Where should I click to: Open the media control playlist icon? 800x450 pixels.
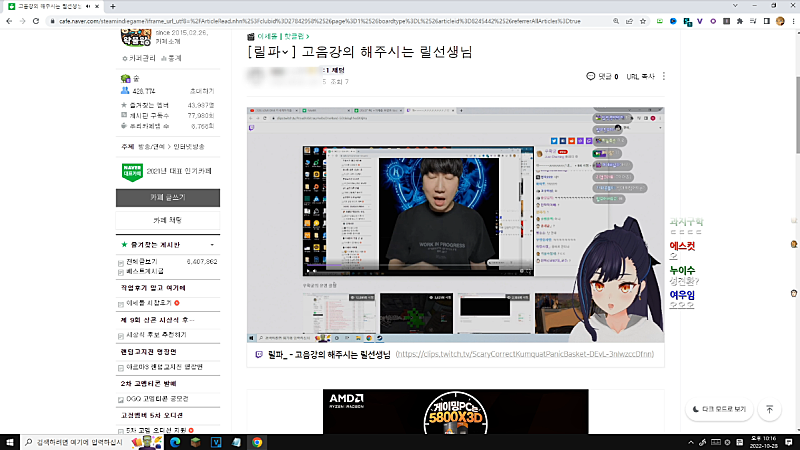753,21
